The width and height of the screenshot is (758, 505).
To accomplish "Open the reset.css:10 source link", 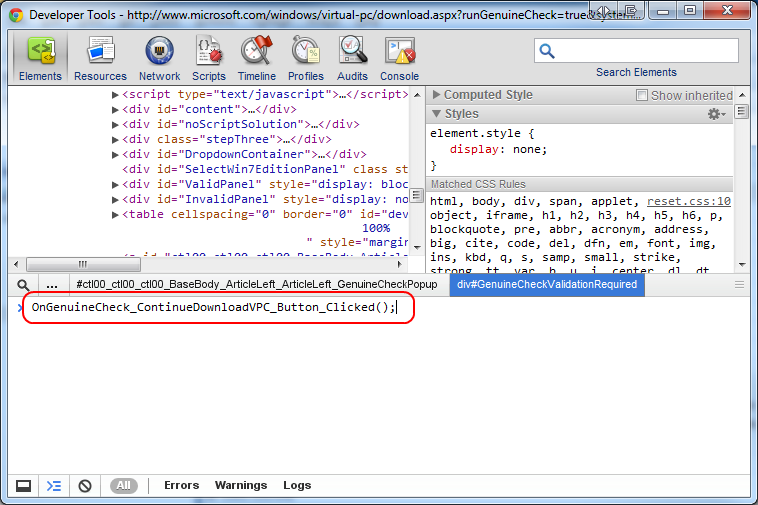I will click(688, 201).
